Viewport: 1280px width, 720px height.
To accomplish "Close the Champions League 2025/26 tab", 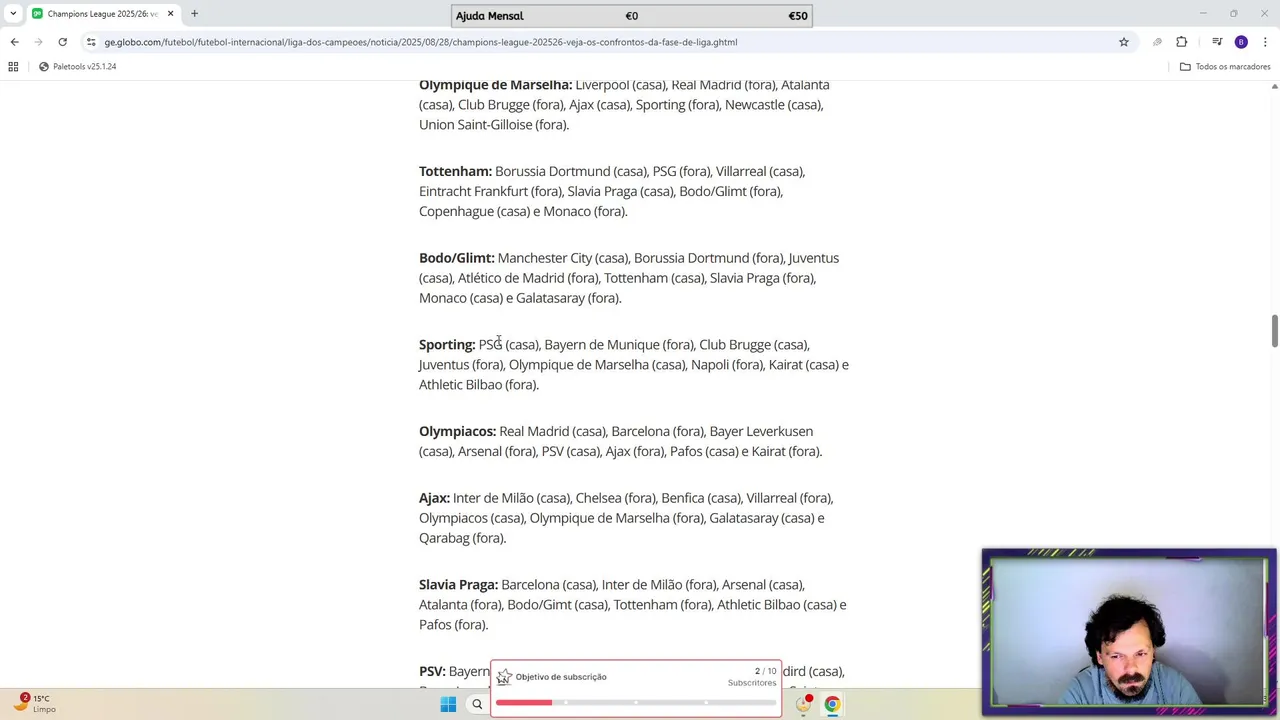I will 170,14.
